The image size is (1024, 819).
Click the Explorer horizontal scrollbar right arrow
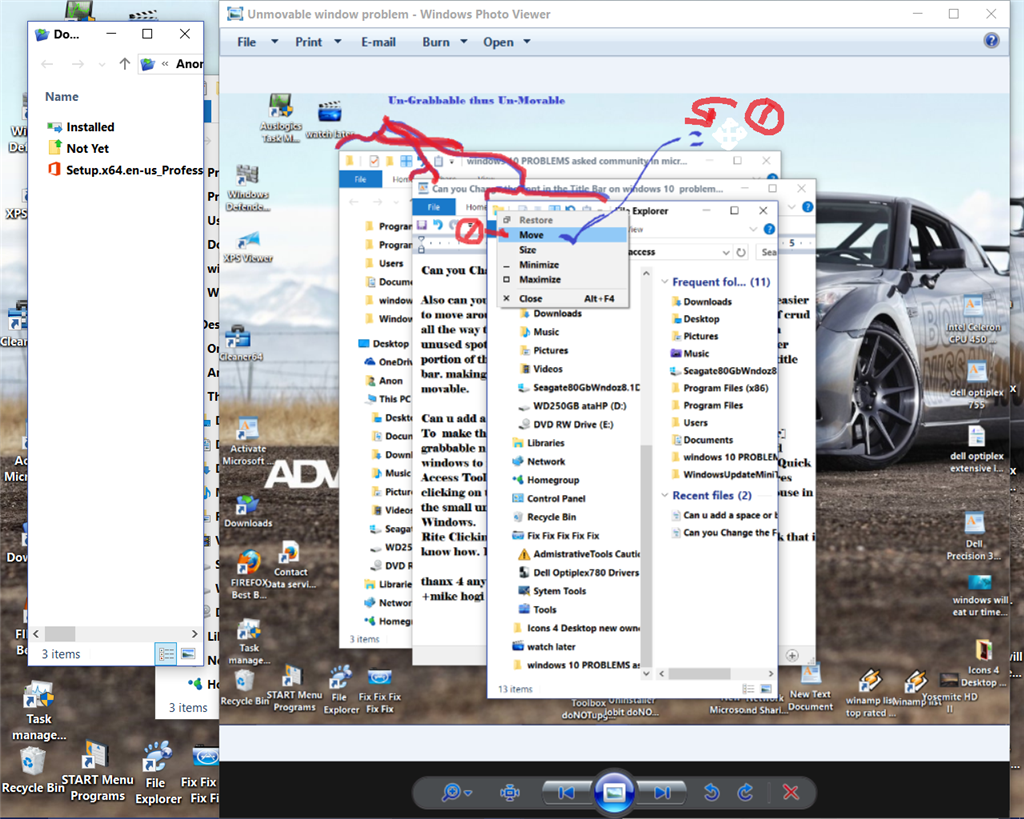[194, 634]
